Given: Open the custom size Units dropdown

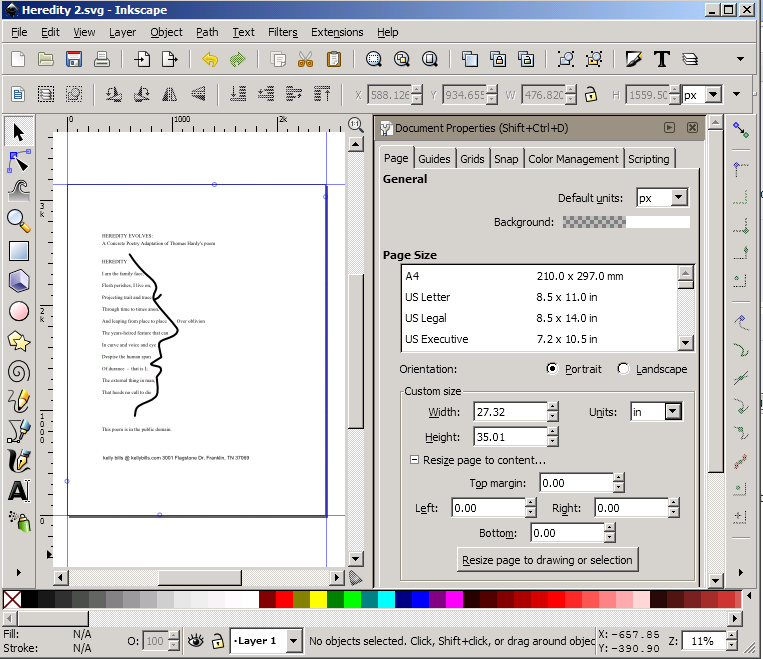Looking at the screenshot, I should (x=656, y=411).
